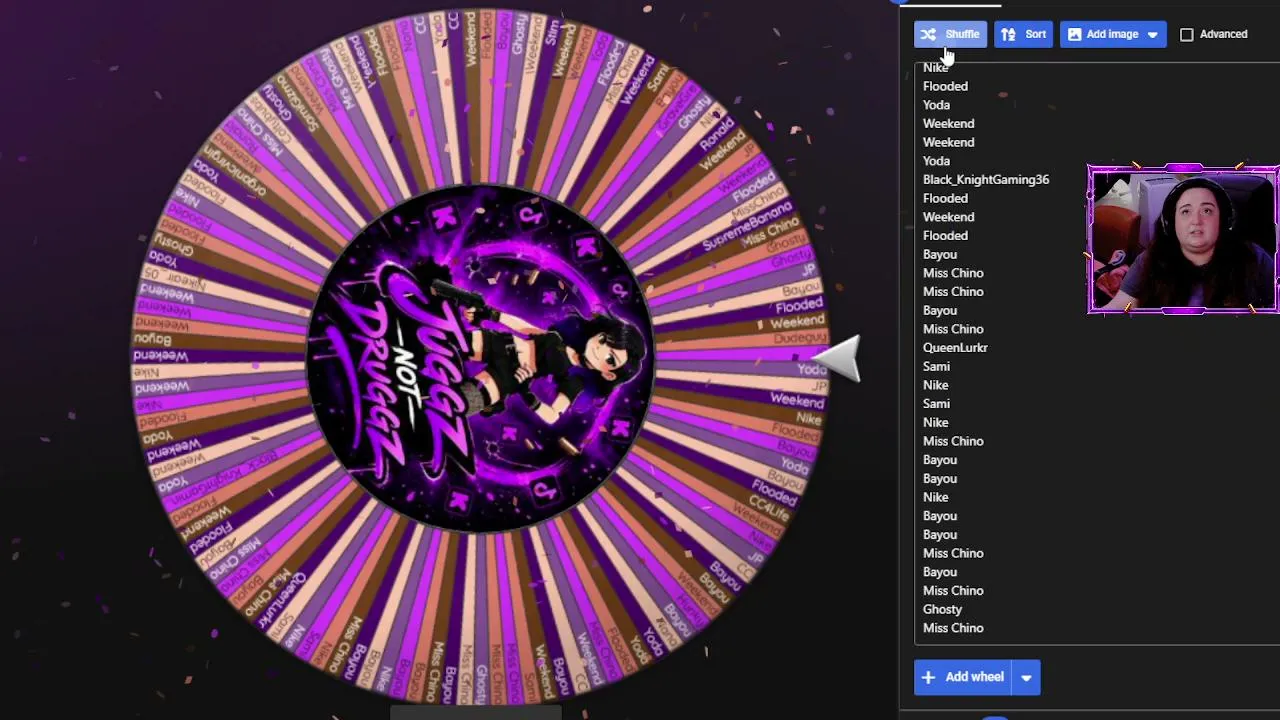Click the Stim slice on the wheel

(553, 34)
